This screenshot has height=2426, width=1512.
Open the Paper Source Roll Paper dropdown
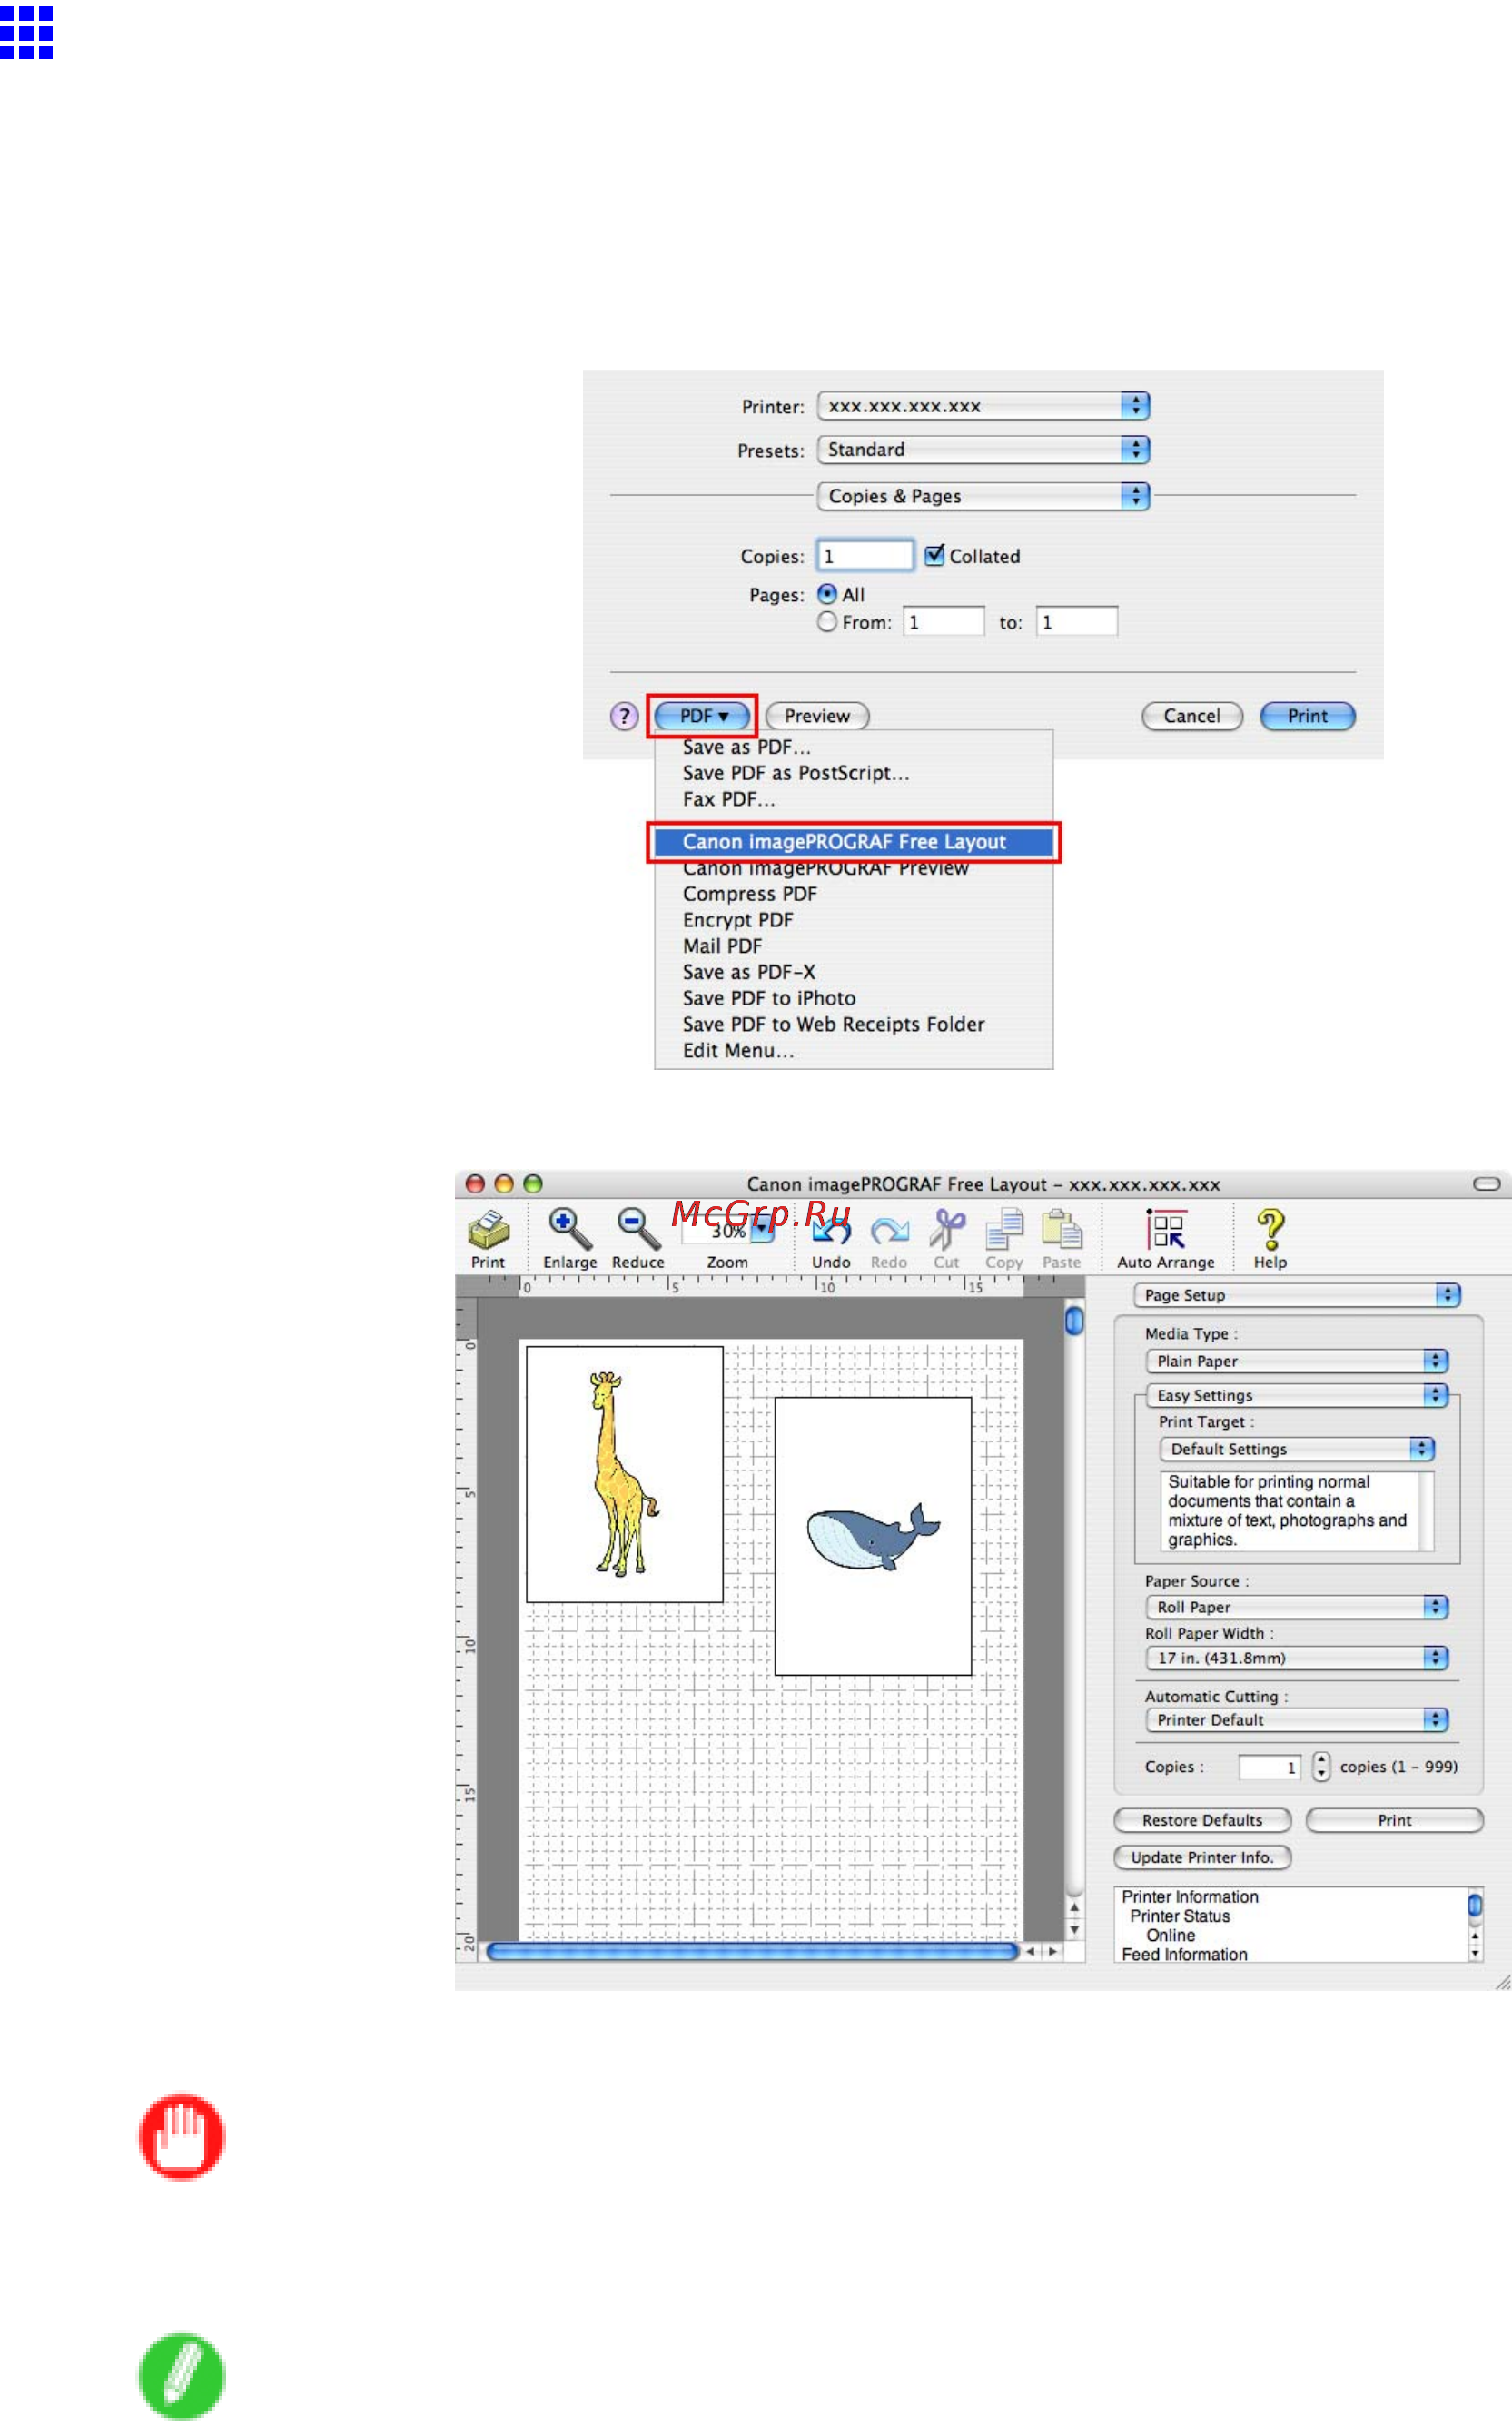[x=1297, y=1607]
